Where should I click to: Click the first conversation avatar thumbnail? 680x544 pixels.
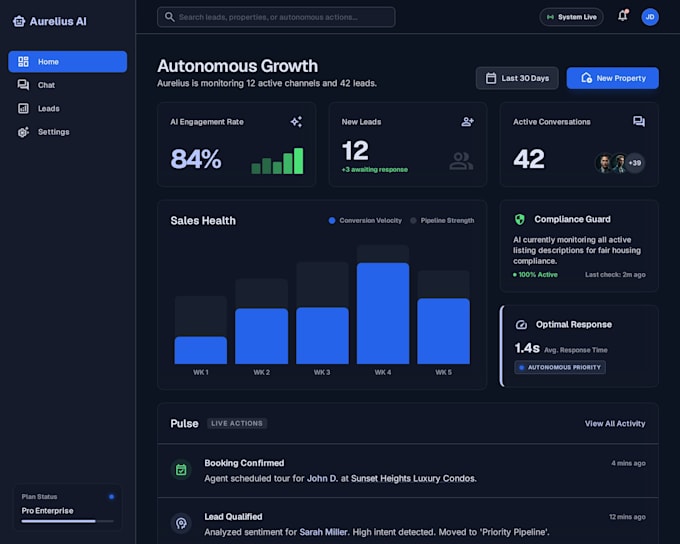tap(603, 163)
